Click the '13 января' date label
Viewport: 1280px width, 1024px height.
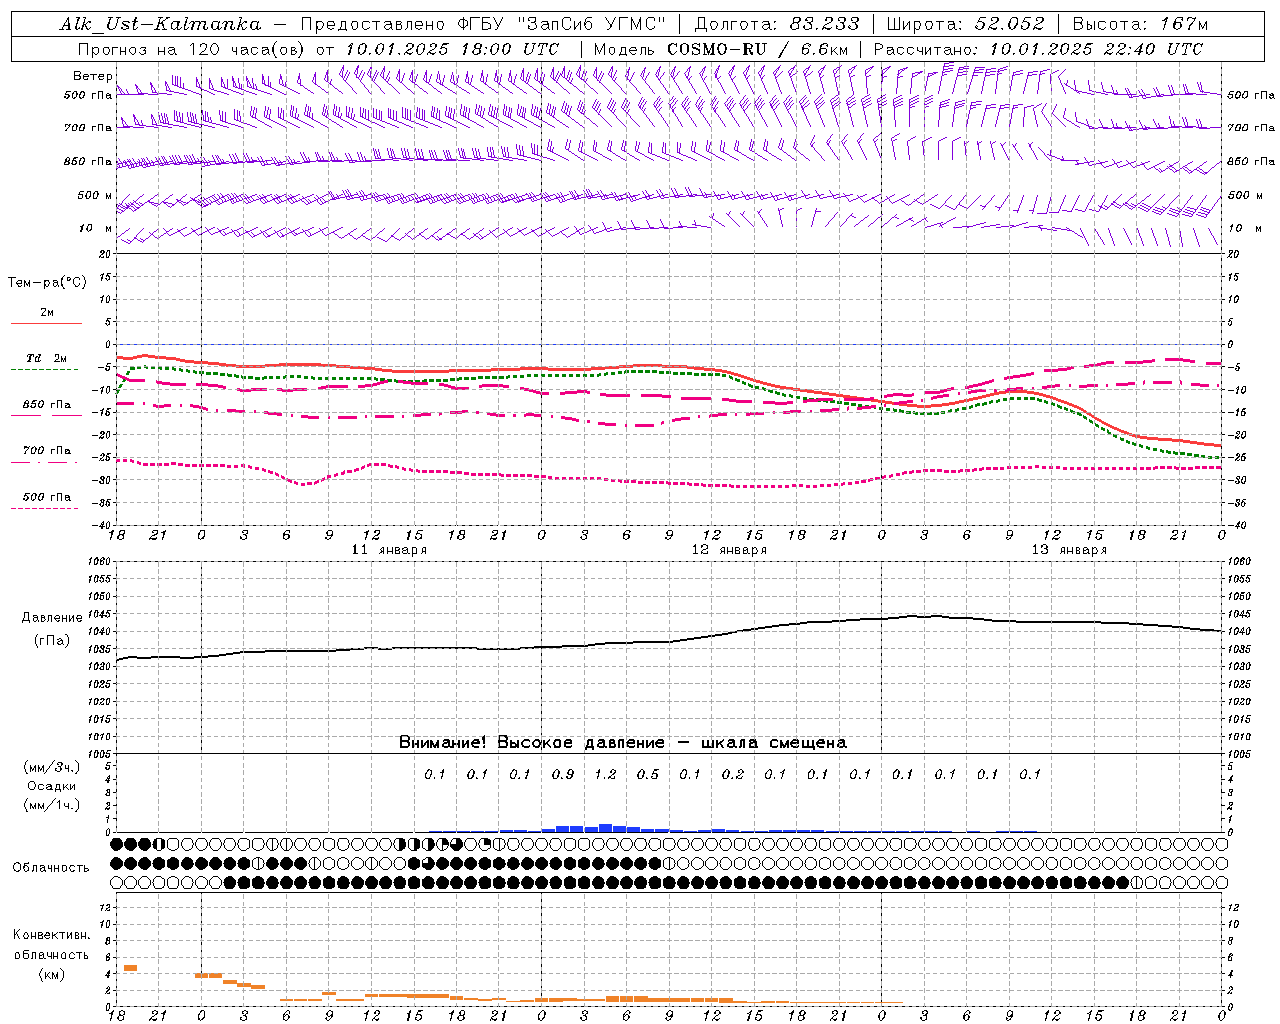[x=1069, y=550]
